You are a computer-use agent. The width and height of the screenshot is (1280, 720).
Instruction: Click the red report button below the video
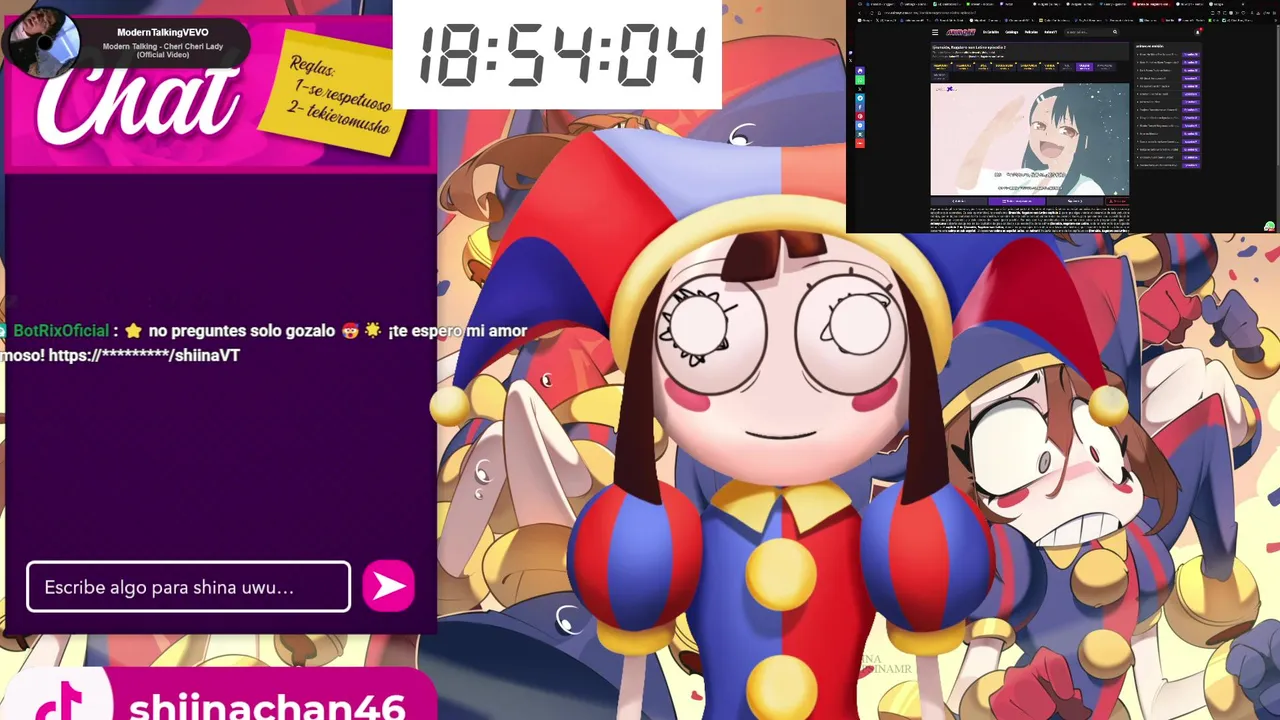(x=1117, y=201)
